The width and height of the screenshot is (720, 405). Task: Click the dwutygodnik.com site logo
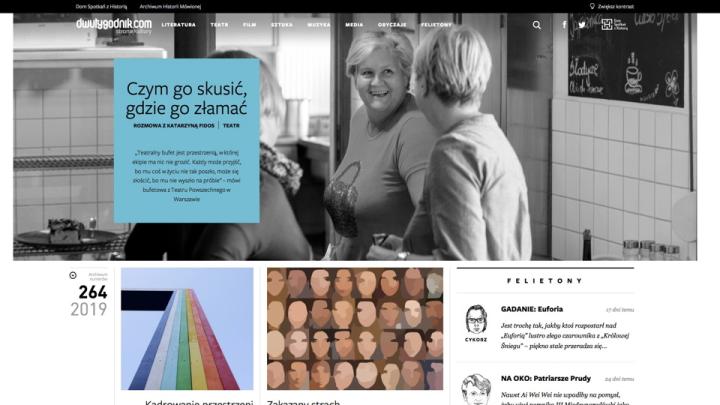coord(114,24)
